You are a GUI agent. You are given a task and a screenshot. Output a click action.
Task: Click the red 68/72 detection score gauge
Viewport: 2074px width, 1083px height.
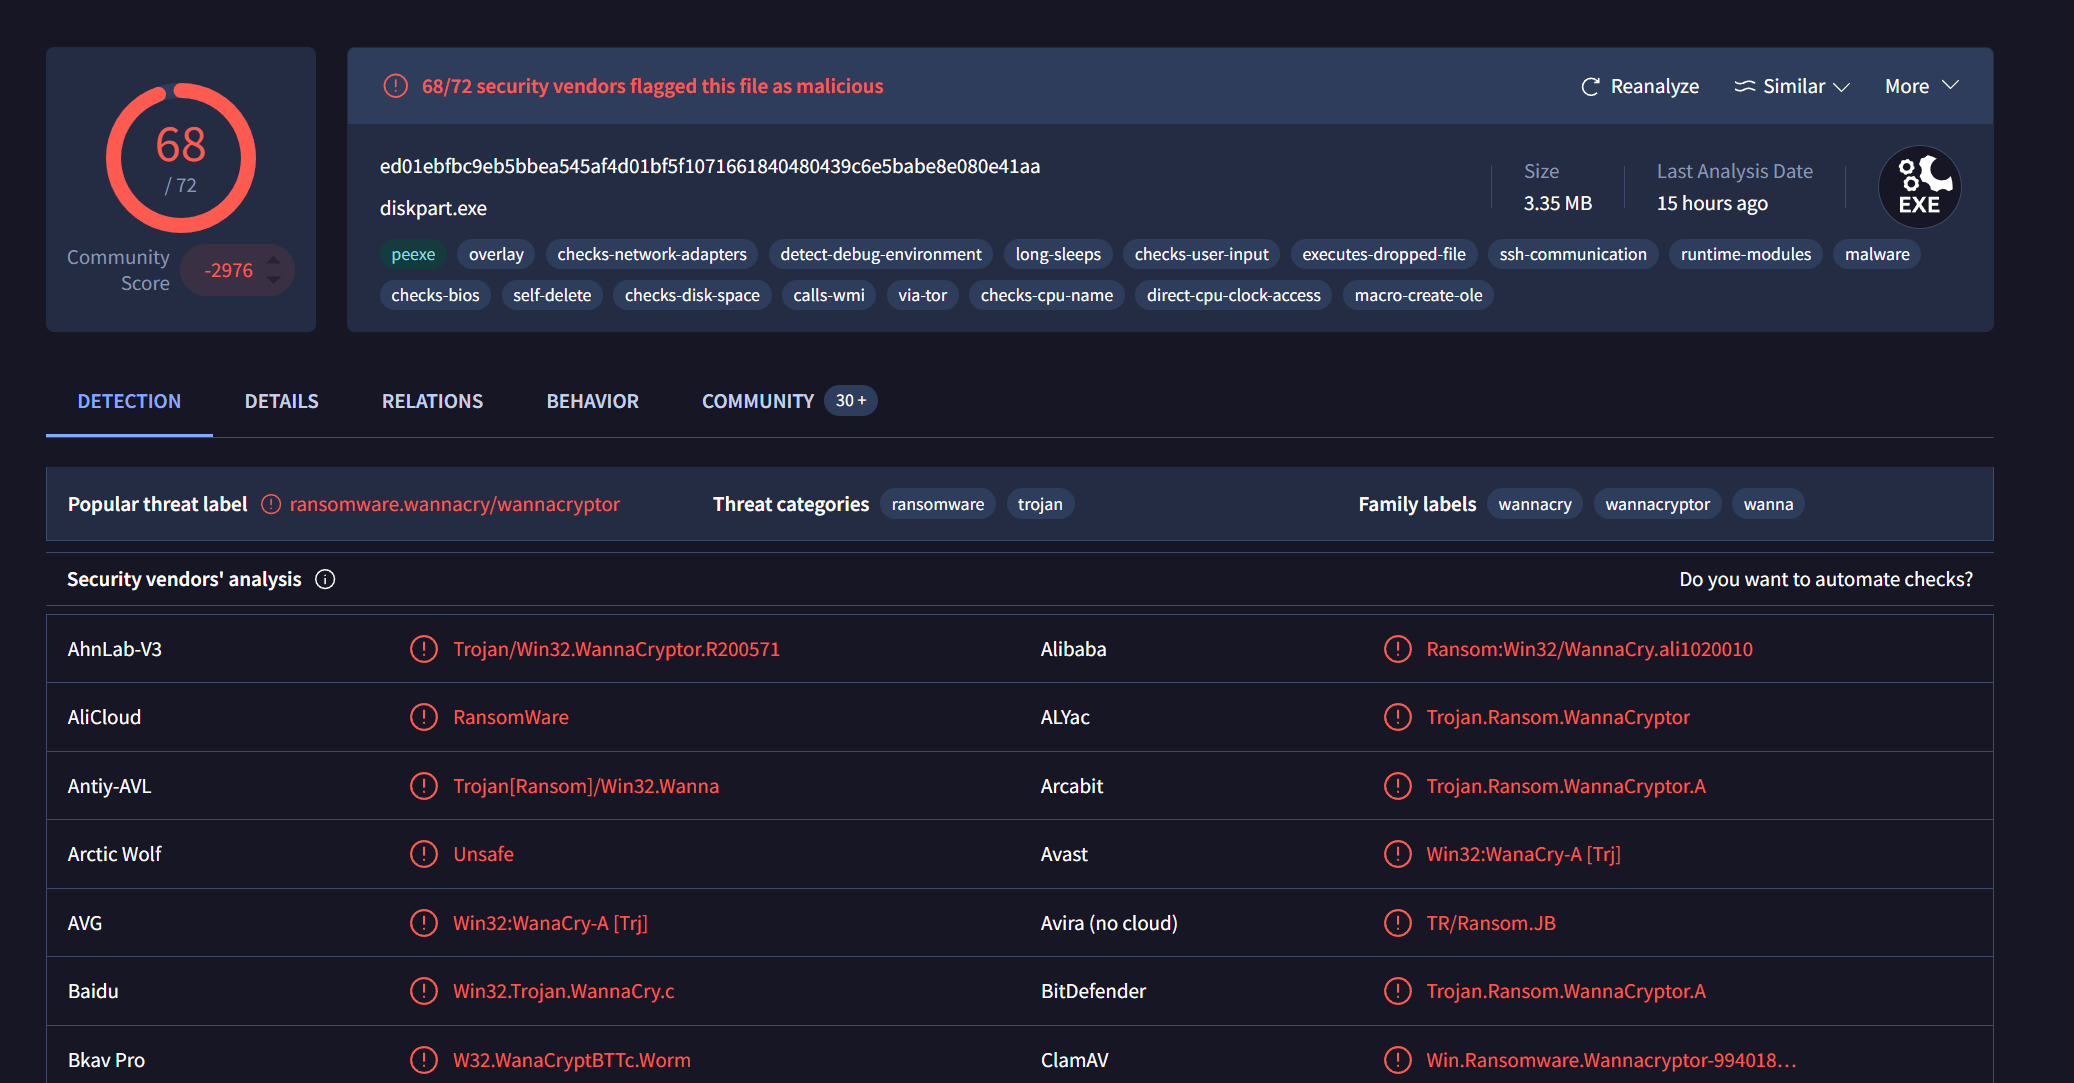pos(181,158)
